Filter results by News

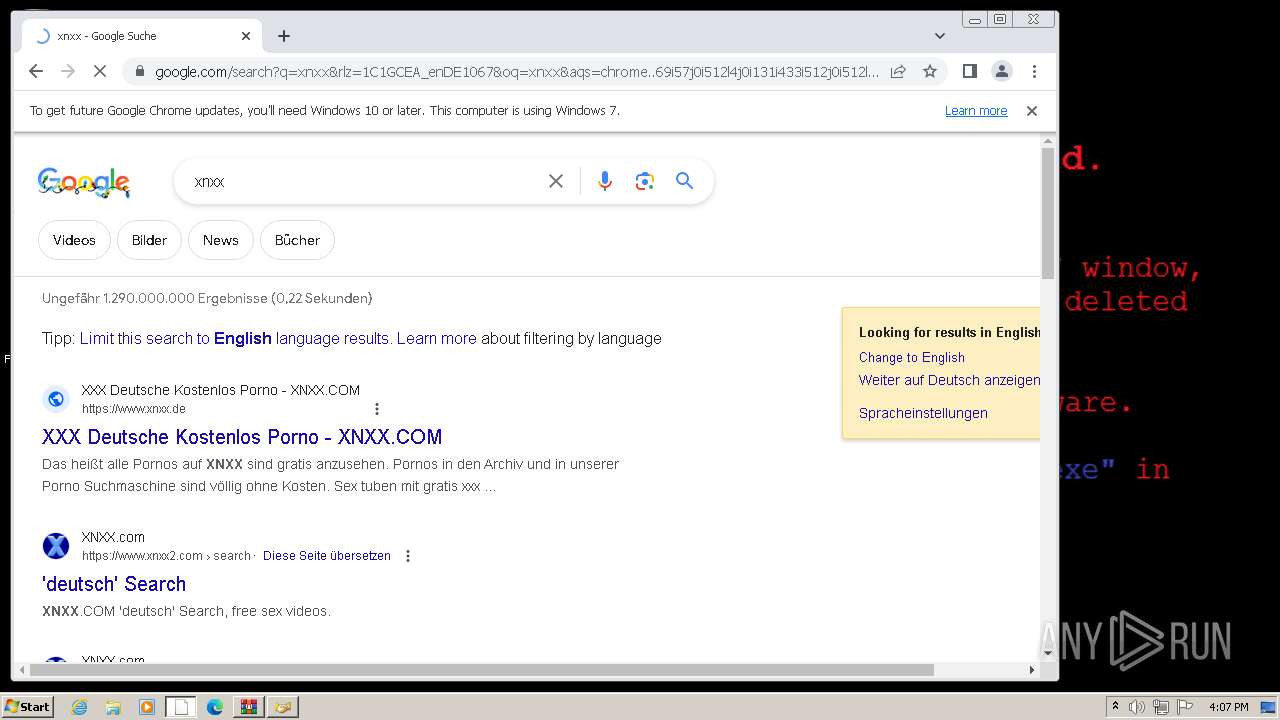[x=220, y=240]
